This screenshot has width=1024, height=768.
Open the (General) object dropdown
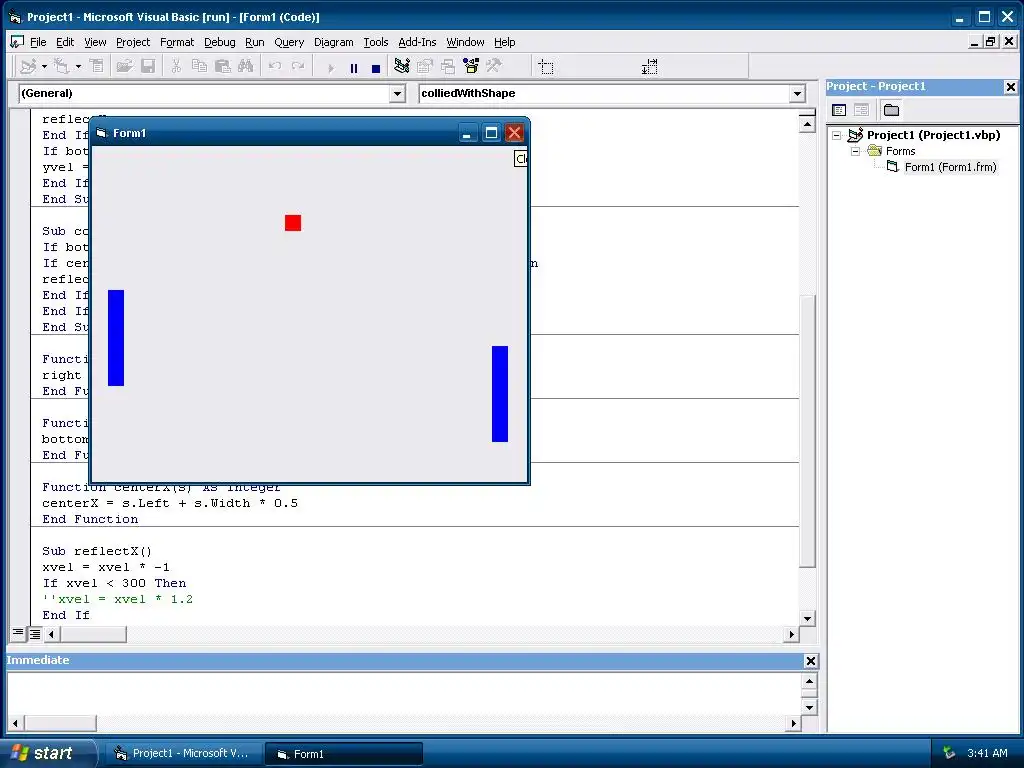398,94
